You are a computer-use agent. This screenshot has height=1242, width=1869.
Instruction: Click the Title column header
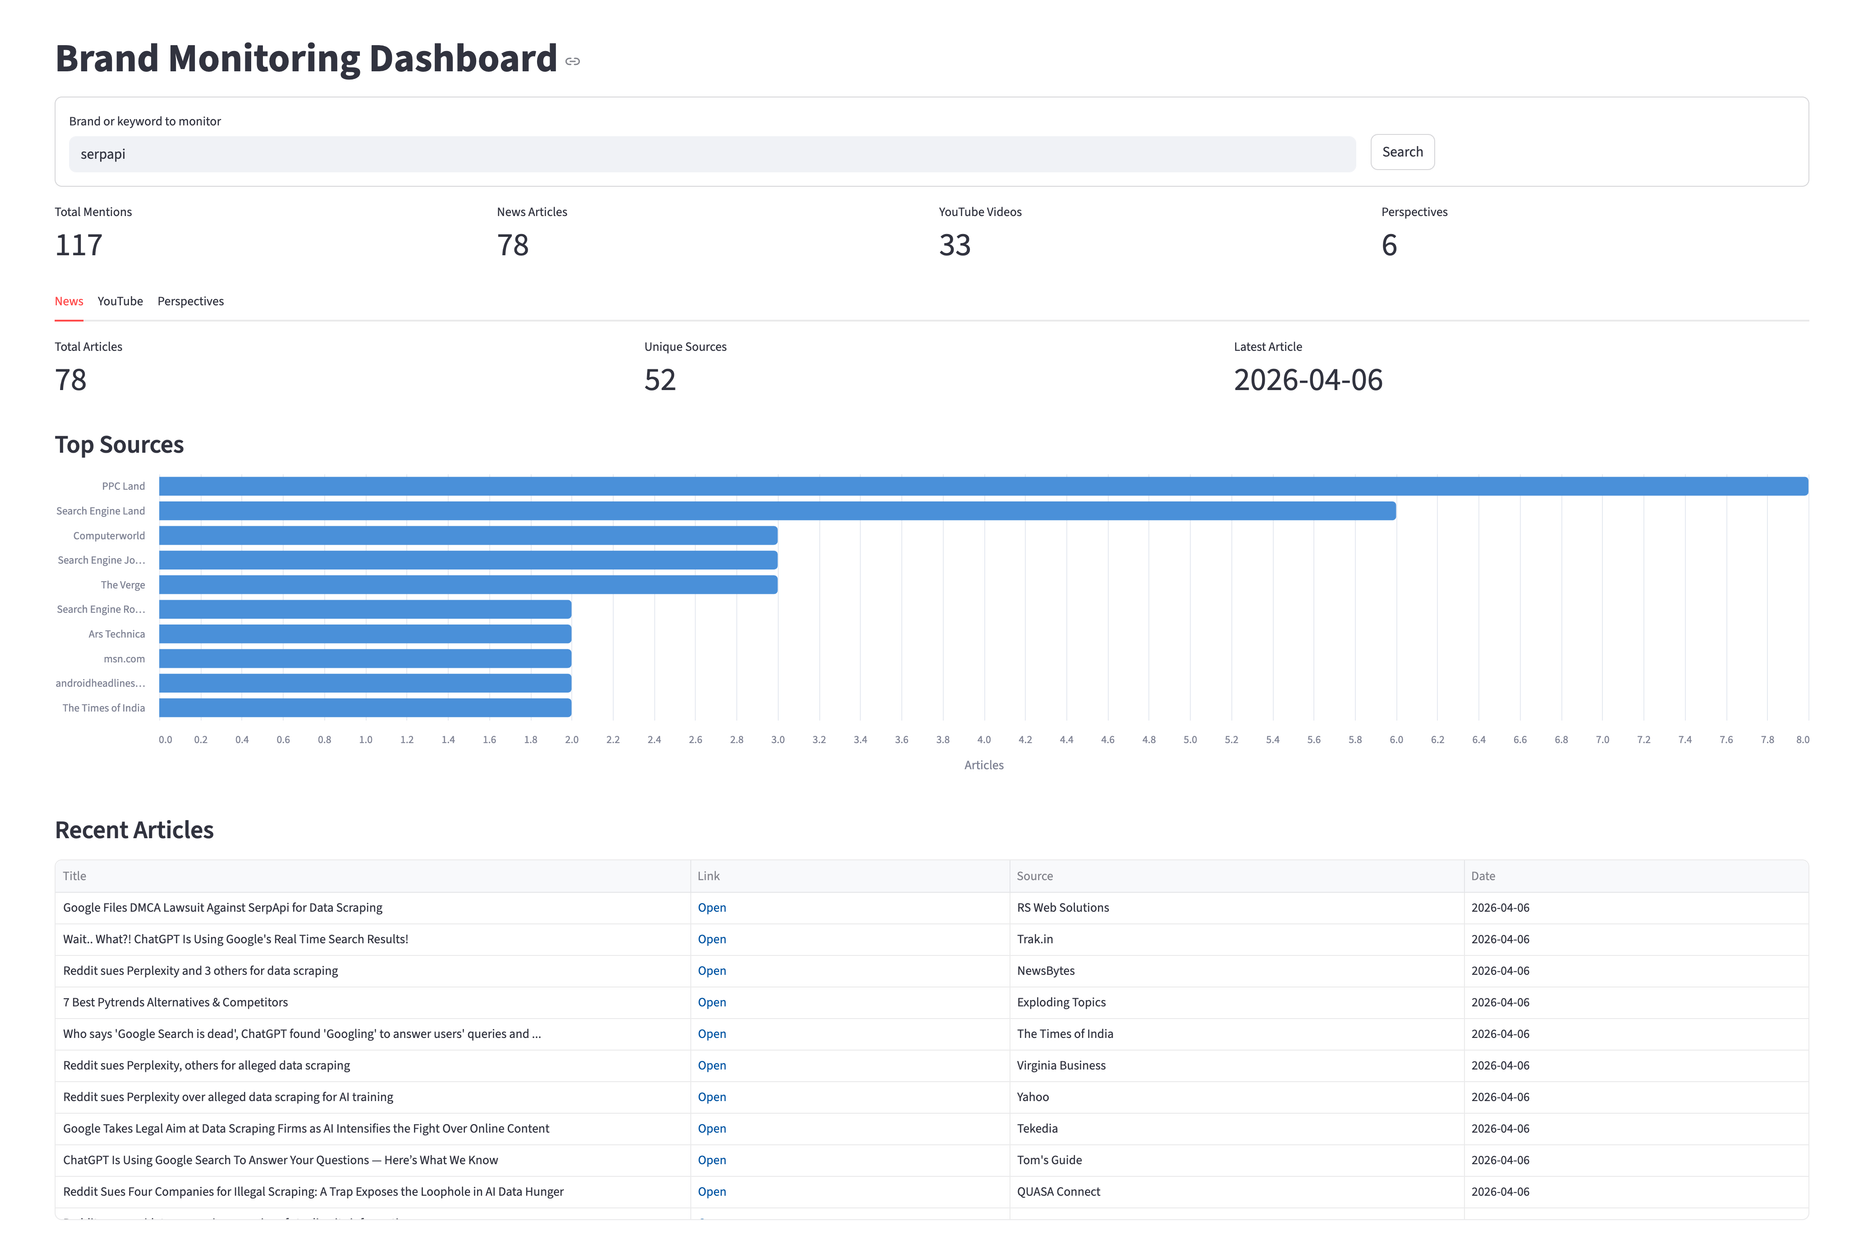pyautogui.click(x=373, y=876)
